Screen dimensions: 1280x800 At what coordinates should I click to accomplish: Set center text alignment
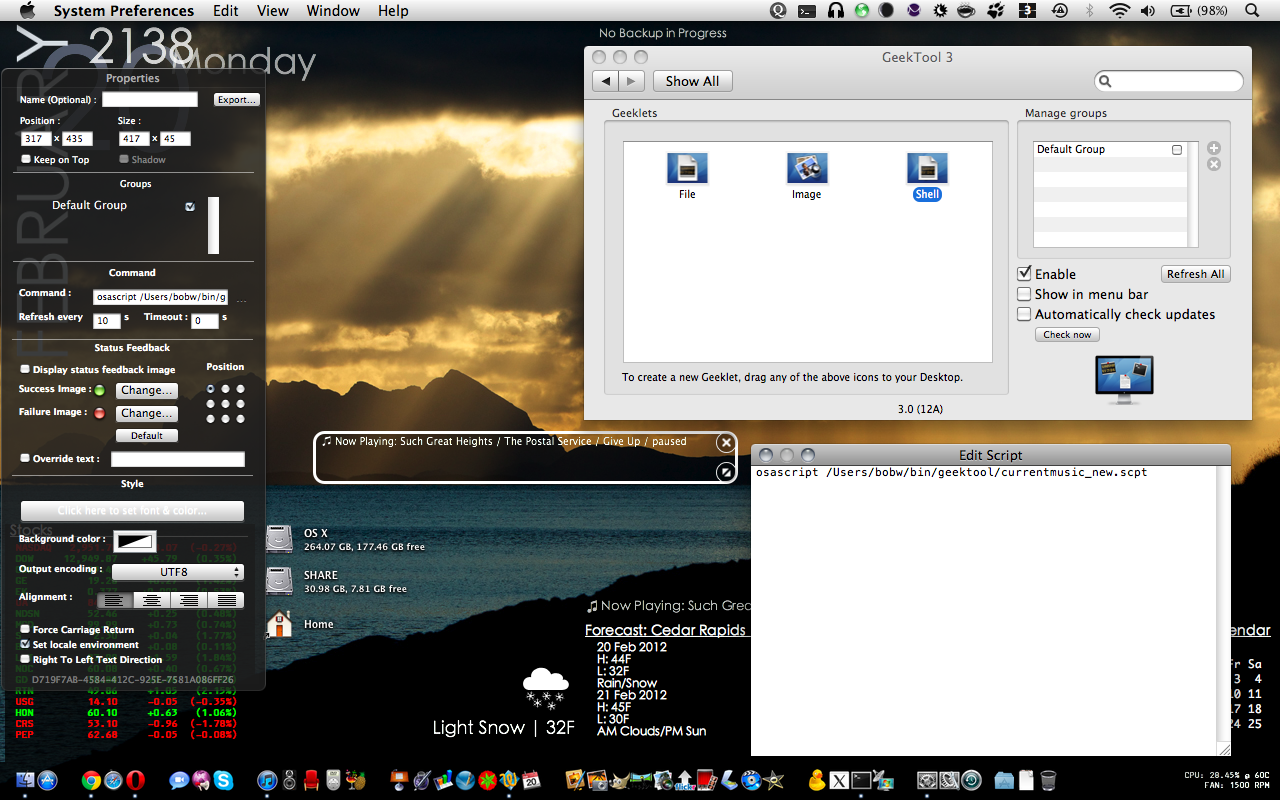click(x=152, y=600)
